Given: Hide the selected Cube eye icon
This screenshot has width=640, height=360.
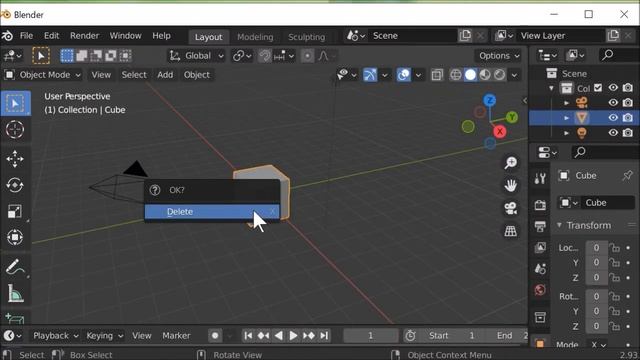Looking at the screenshot, I should pos(613,118).
